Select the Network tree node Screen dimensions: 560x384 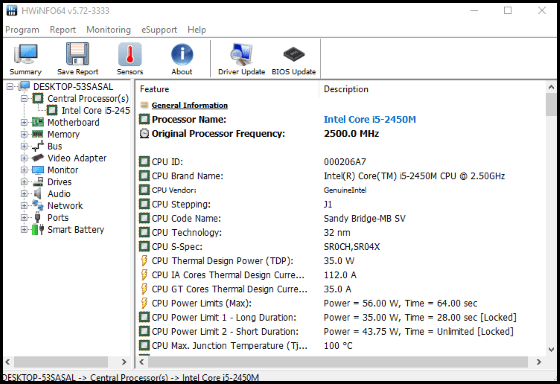tap(65, 206)
